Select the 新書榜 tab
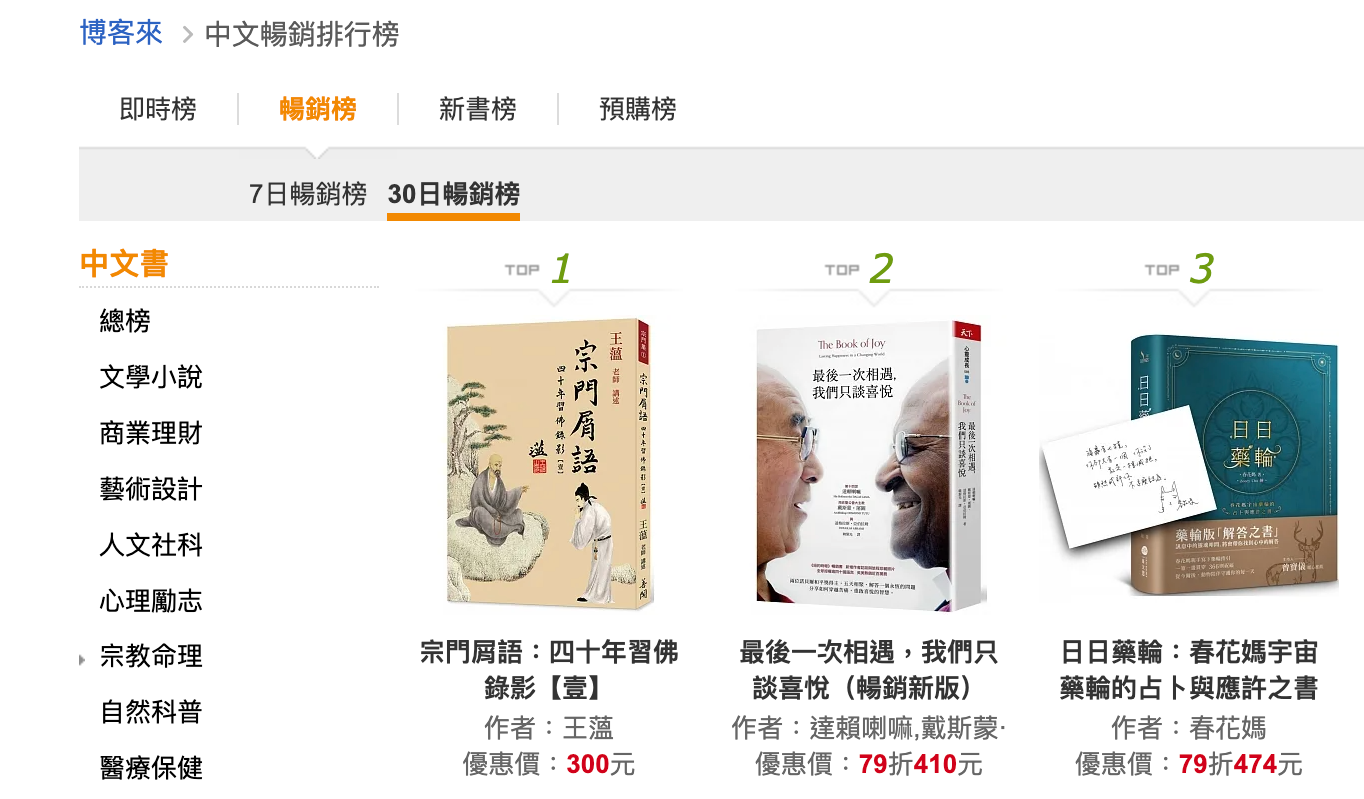Viewport: 1364px width, 799px height. [x=478, y=108]
